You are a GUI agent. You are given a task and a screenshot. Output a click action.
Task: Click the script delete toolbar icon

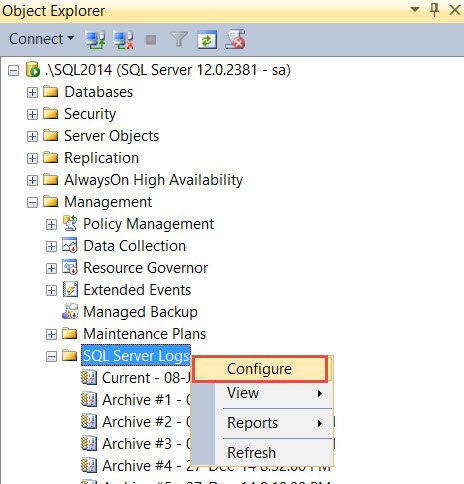[x=235, y=40]
